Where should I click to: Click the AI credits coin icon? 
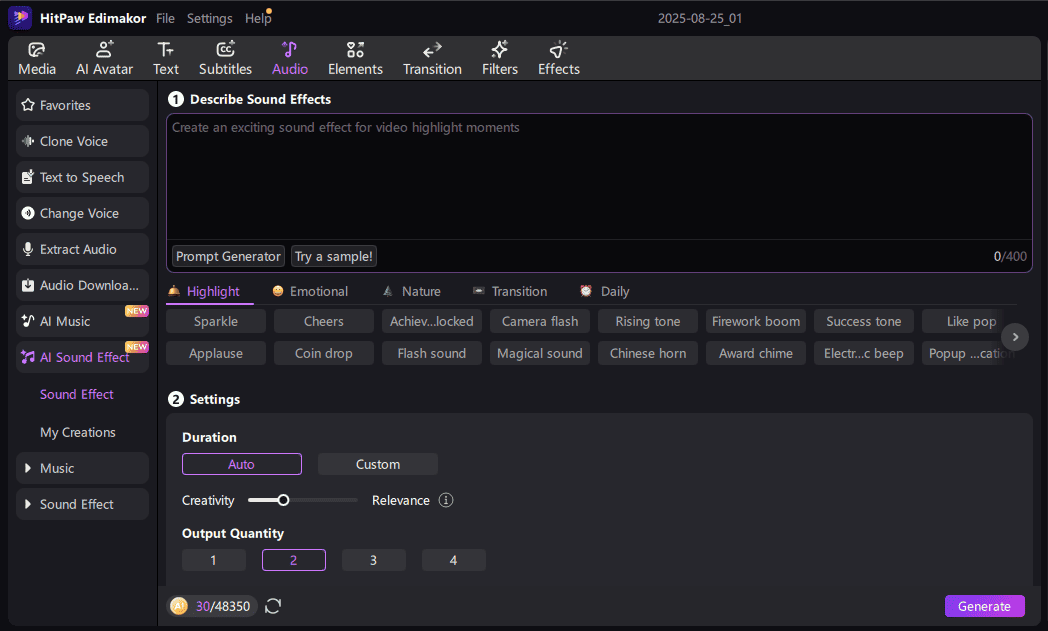178,606
